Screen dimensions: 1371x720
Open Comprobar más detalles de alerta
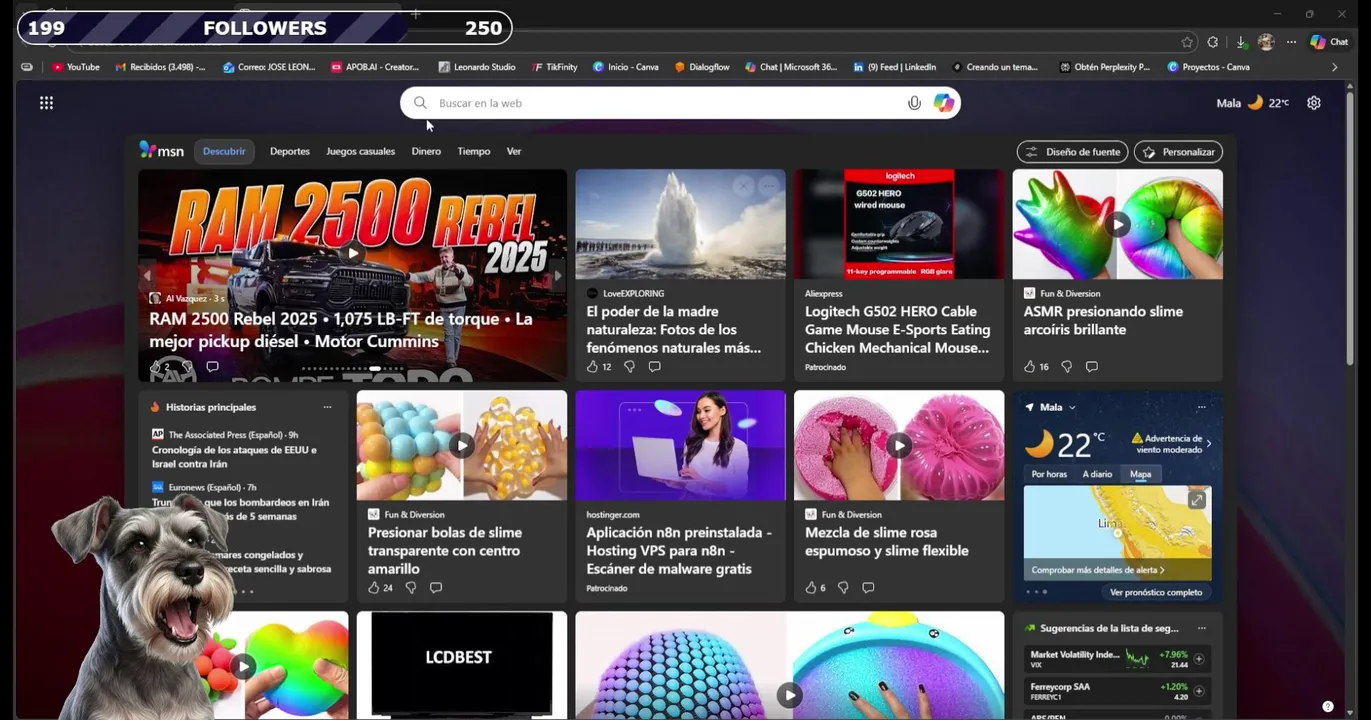click(1098, 570)
